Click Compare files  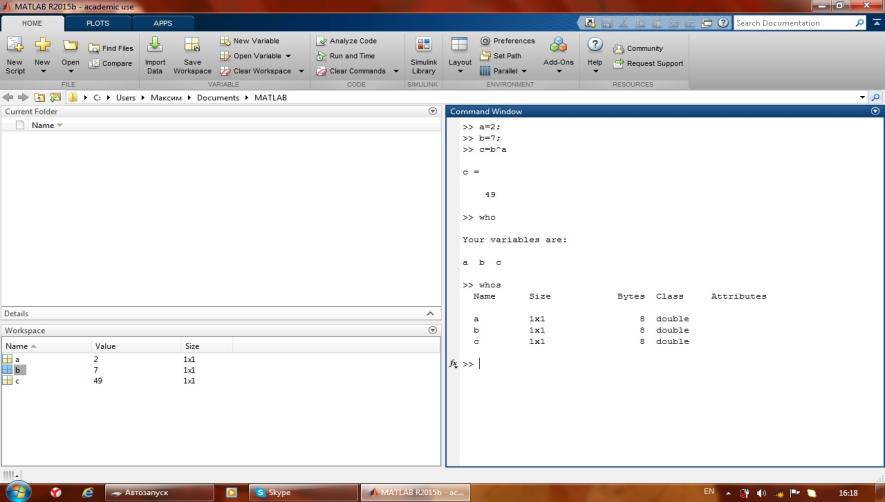[111, 63]
